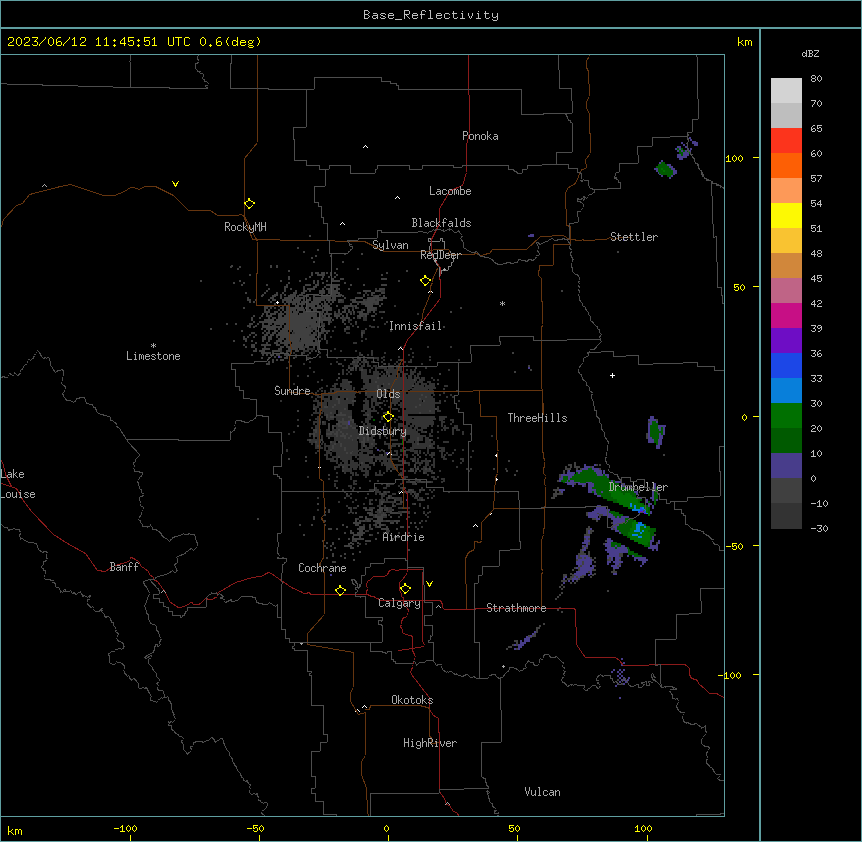
Task: Click the Ponoka label
Action: pyautogui.click(x=480, y=136)
